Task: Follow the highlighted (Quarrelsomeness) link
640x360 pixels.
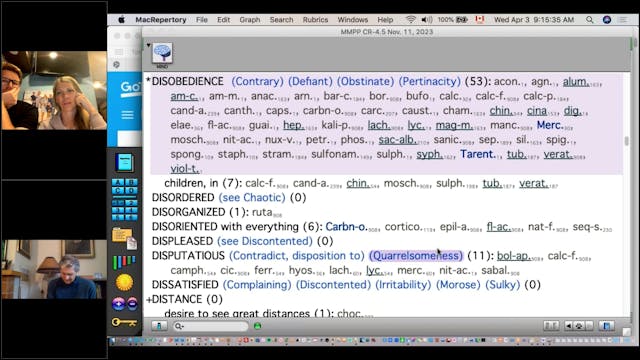Action: click(x=416, y=256)
